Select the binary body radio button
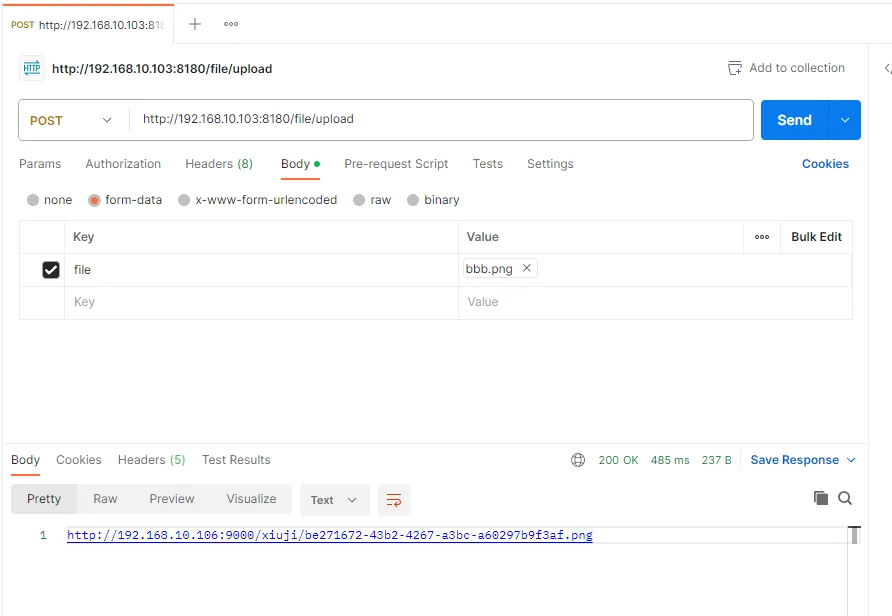The width and height of the screenshot is (892, 616). click(413, 200)
